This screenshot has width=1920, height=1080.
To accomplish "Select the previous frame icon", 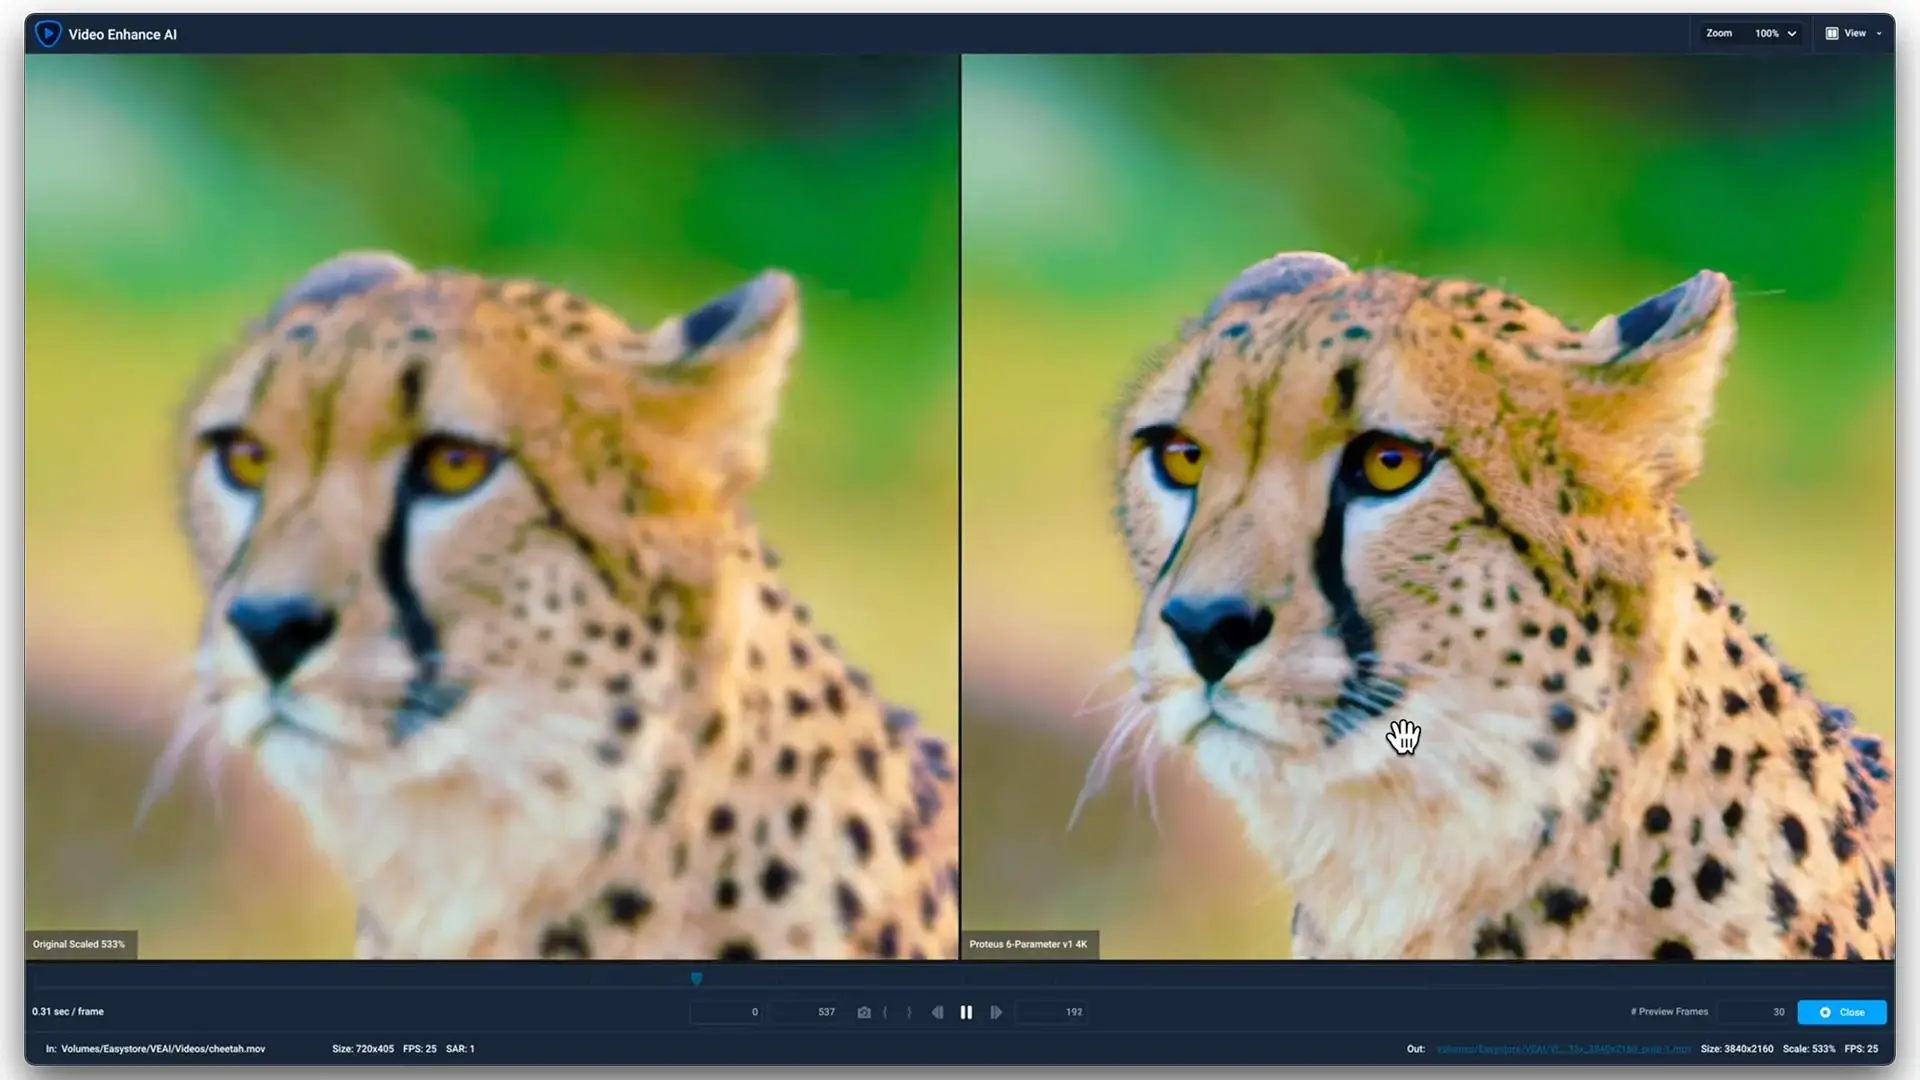I will click(x=937, y=1012).
